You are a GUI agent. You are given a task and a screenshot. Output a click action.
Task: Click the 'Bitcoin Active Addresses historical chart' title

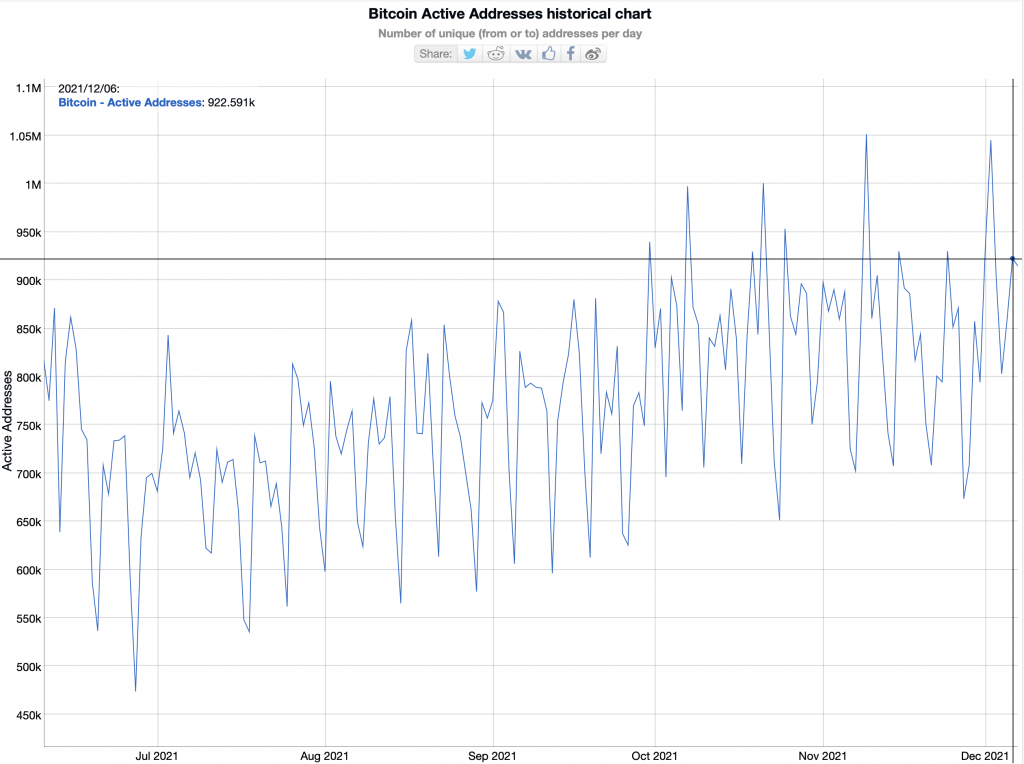point(510,14)
